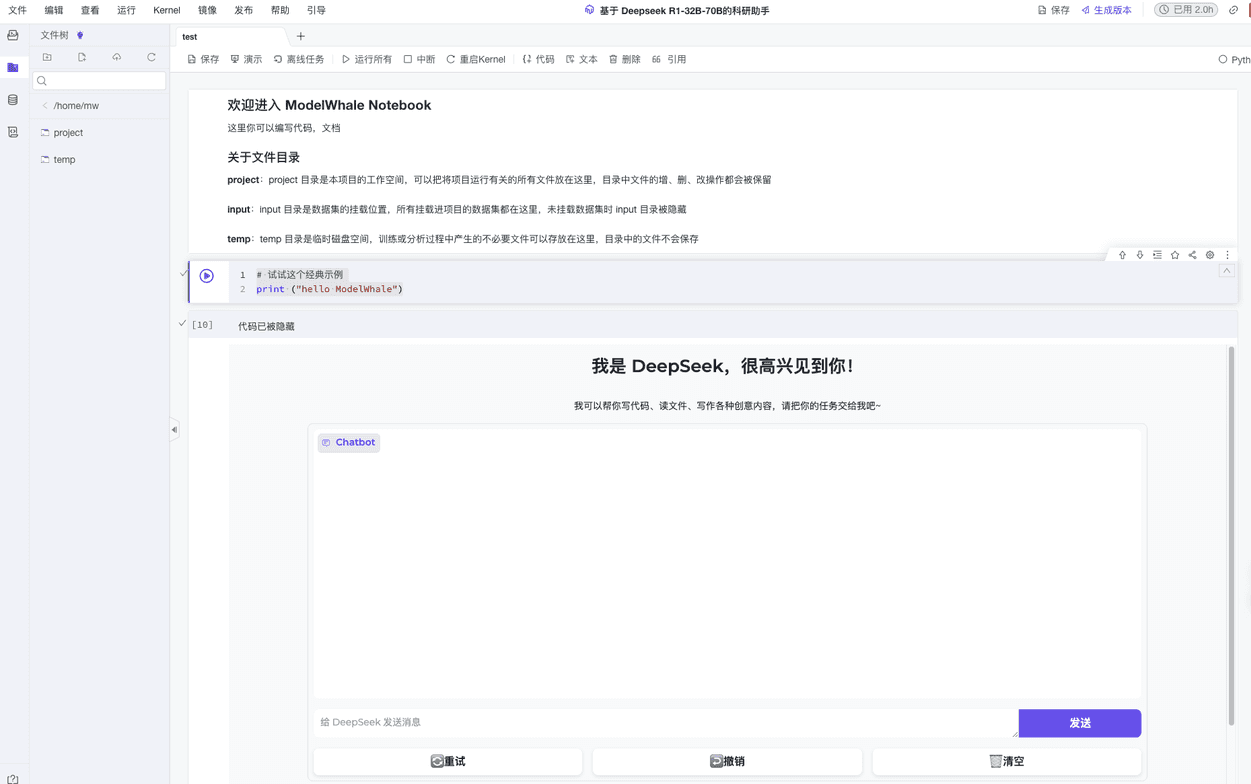1251x784 pixels.
Task: Open 离线任务 offline tasks
Action: click(x=299, y=59)
